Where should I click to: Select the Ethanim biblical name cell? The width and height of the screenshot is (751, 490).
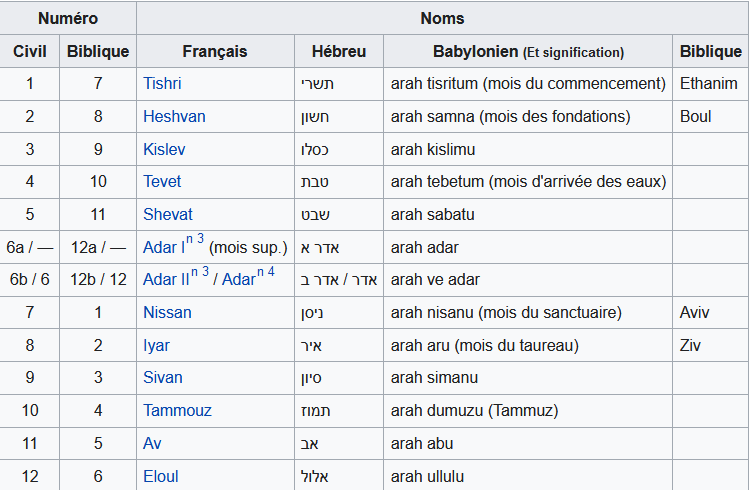point(710,83)
